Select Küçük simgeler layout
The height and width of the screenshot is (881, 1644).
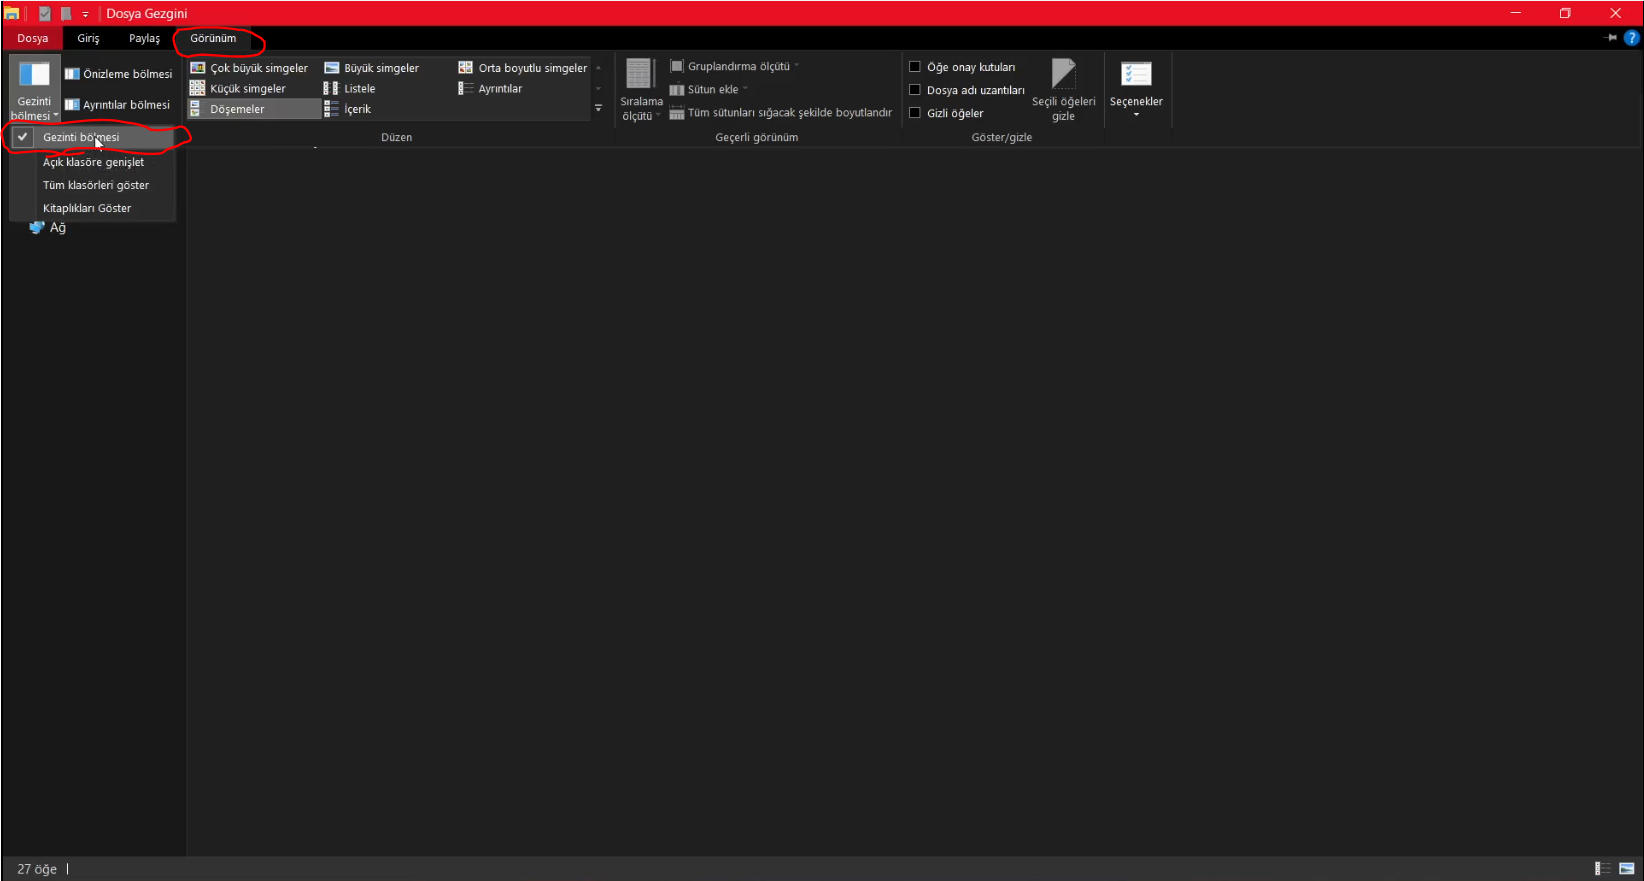click(x=238, y=89)
